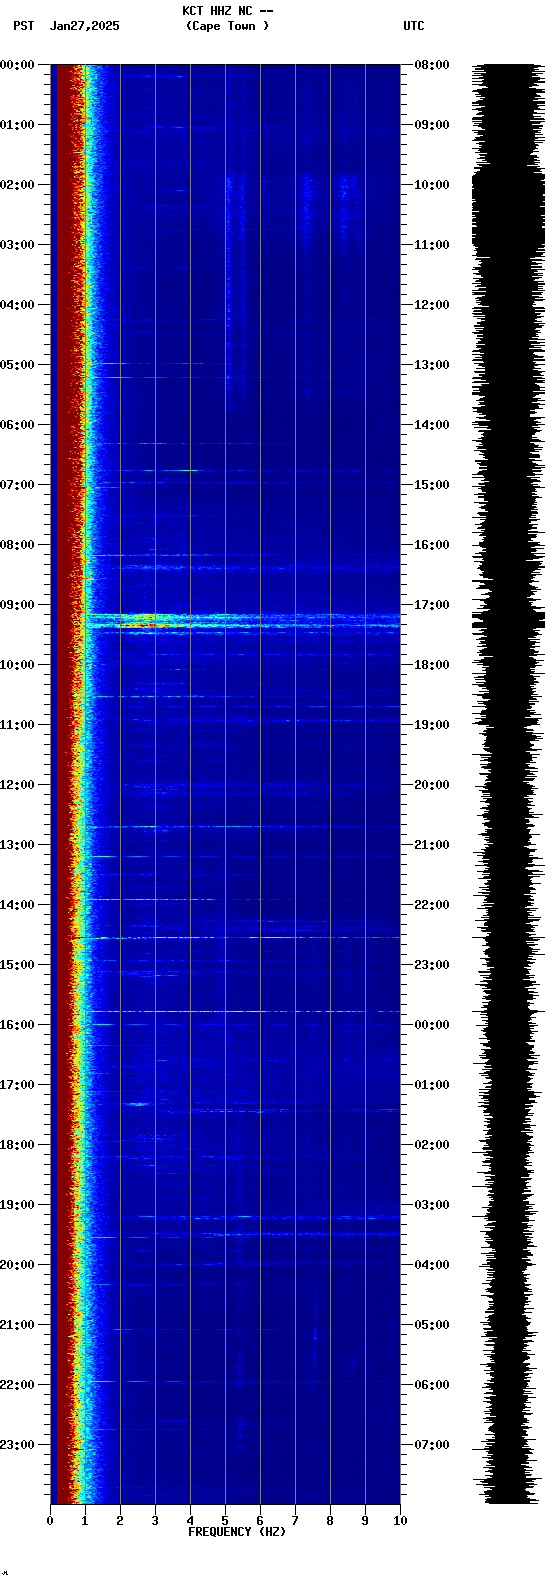
Task: Click the '13:00' UTC time label
Action: [432, 365]
